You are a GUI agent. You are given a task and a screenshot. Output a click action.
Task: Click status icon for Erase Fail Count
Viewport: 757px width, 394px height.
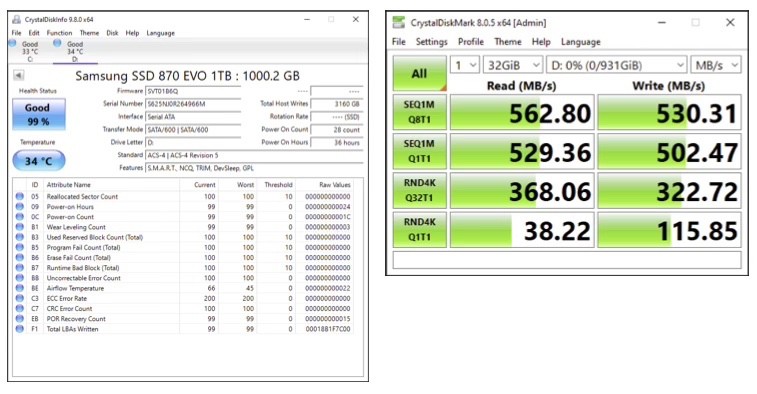coord(19,257)
